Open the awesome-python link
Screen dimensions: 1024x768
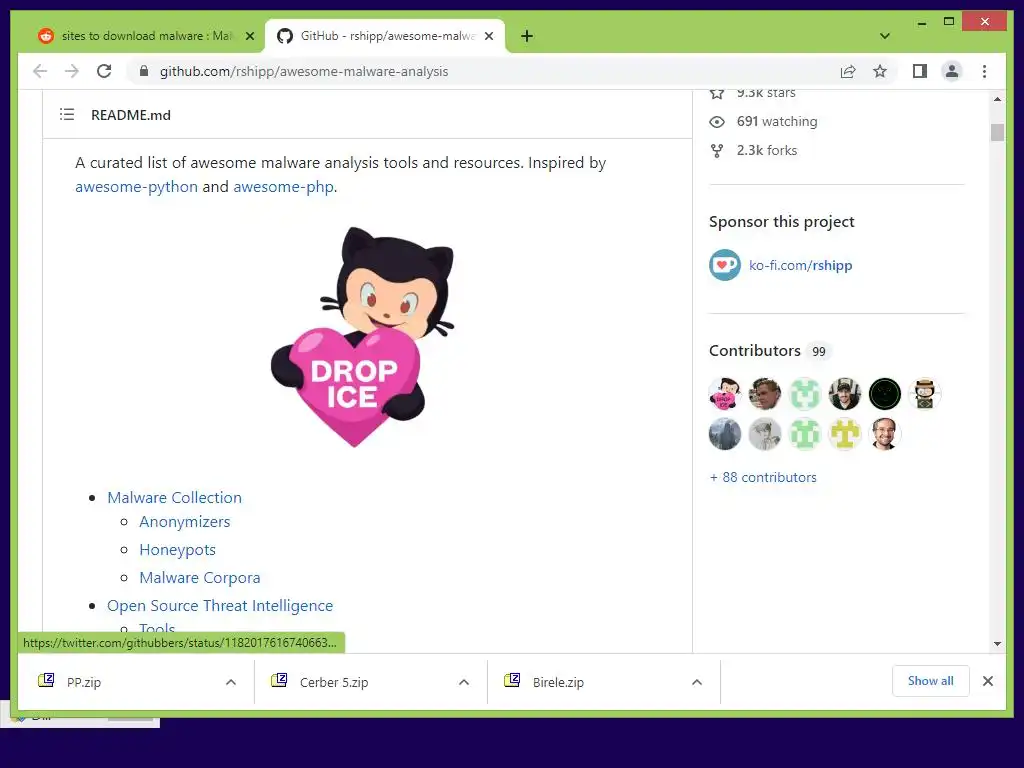point(136,187)
